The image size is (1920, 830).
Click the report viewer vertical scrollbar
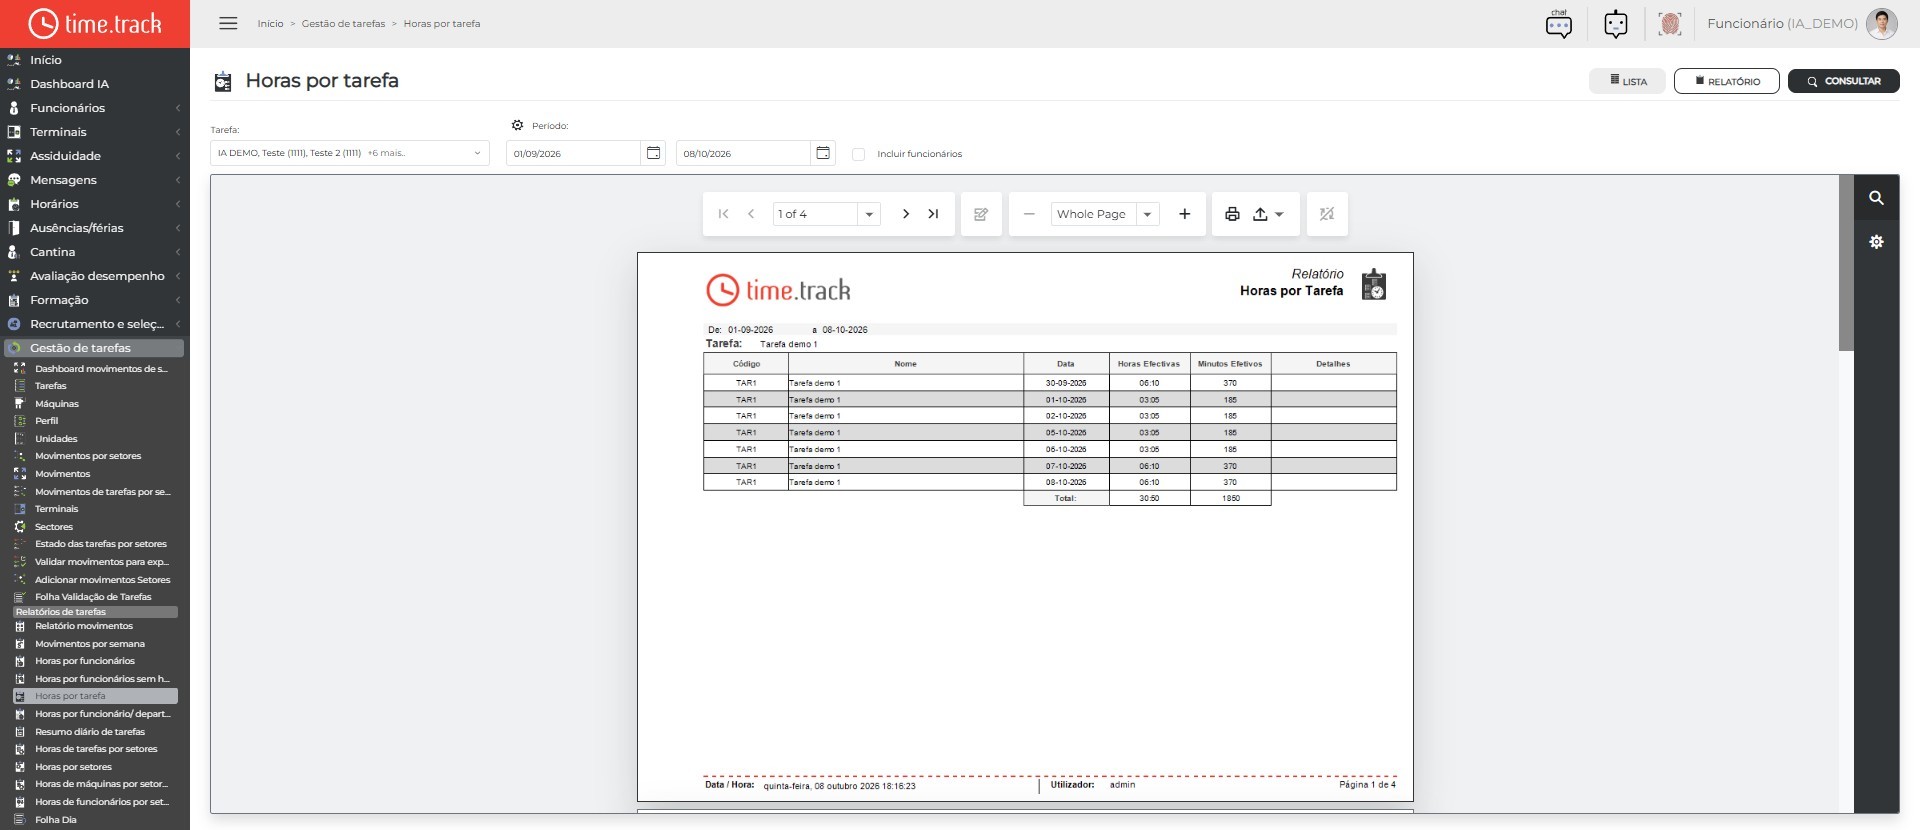[x=1846, y=263]
